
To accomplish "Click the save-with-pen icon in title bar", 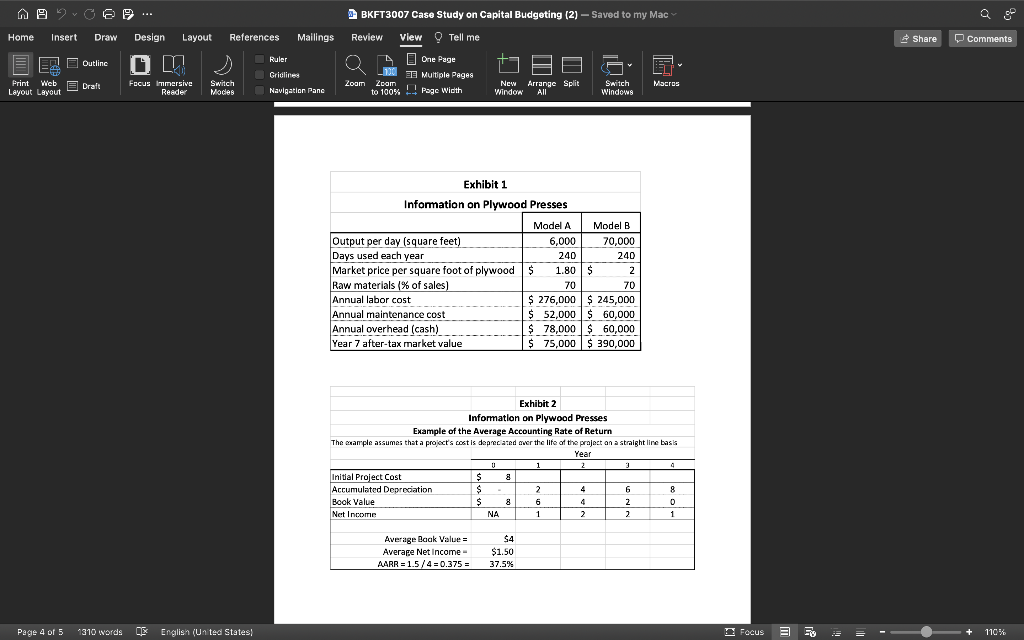I will click(128, 14).
